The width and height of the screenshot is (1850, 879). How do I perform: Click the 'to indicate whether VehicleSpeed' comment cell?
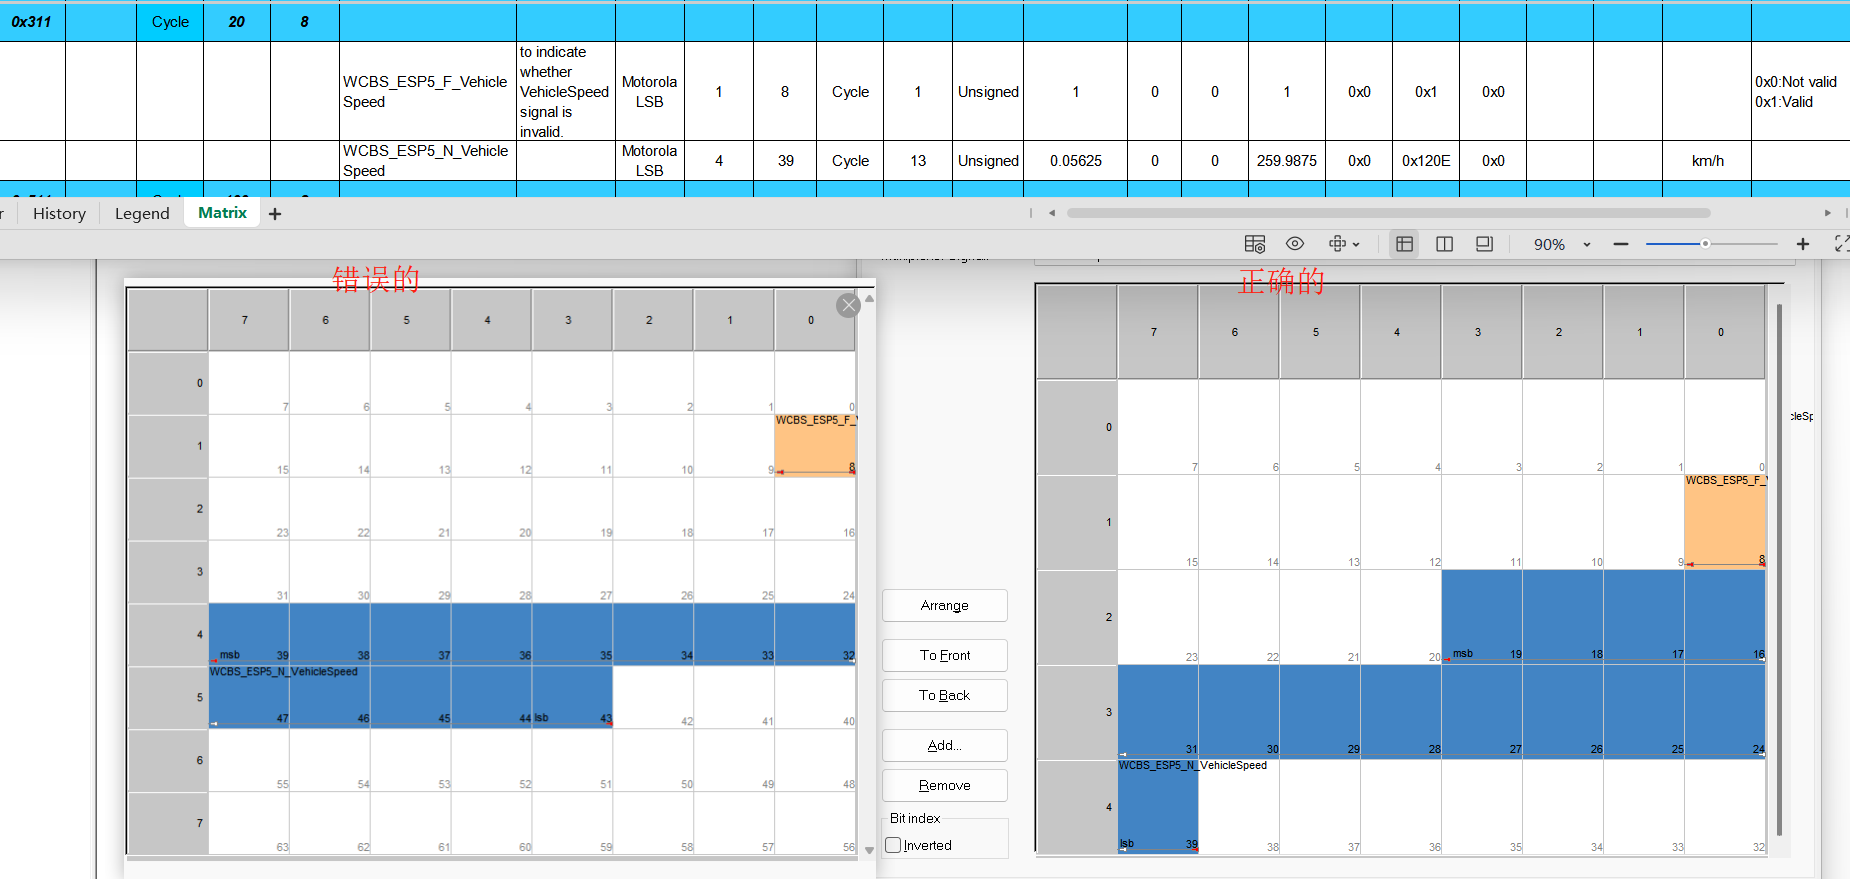click(x=565, y=91)
